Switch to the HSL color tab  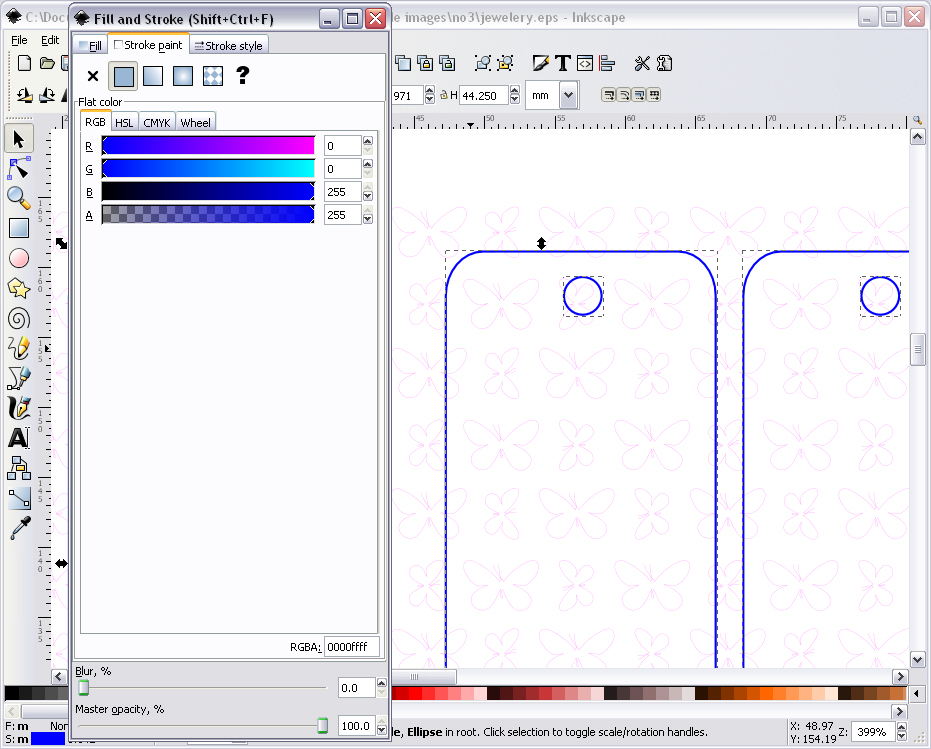pos(124,122)
